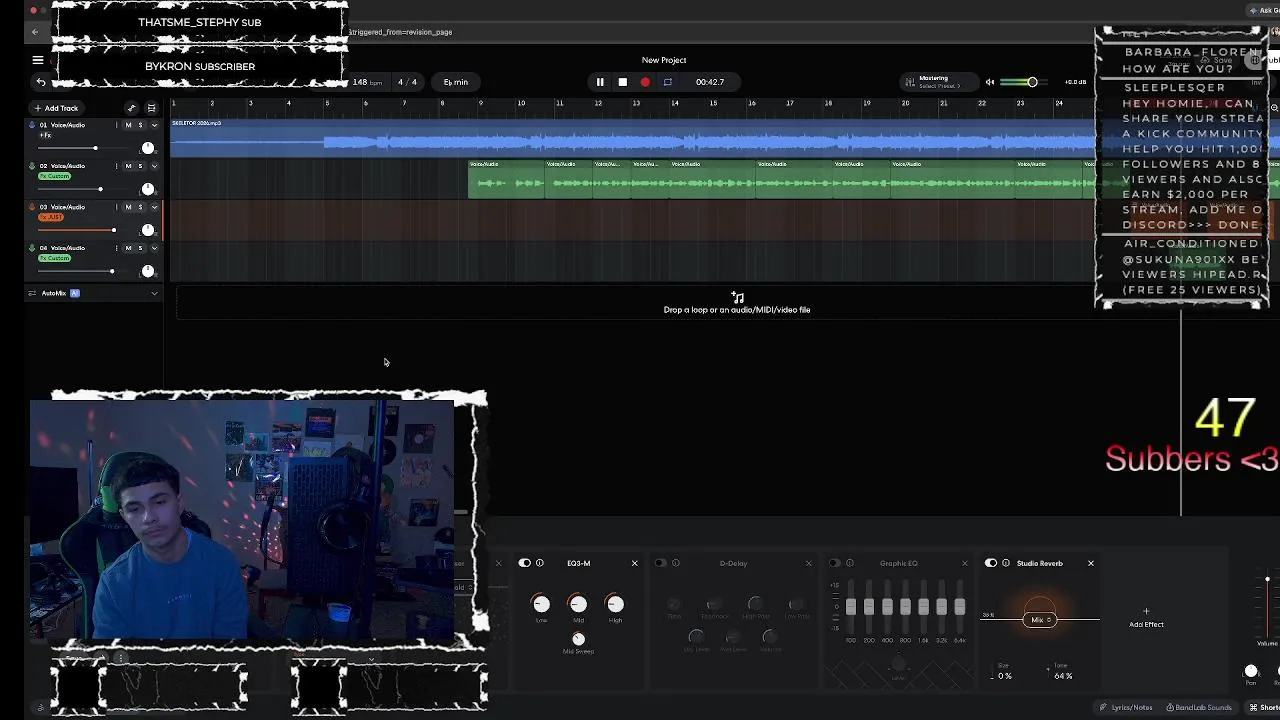Click the Studio Reverb Mix control
The width and height of the screenshot is (1280, 720).
pos(1040,619)
